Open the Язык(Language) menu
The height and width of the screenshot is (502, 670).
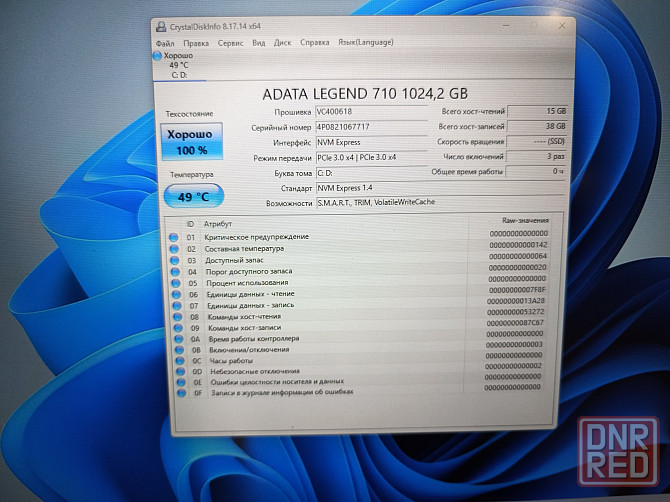pos(366,42)
